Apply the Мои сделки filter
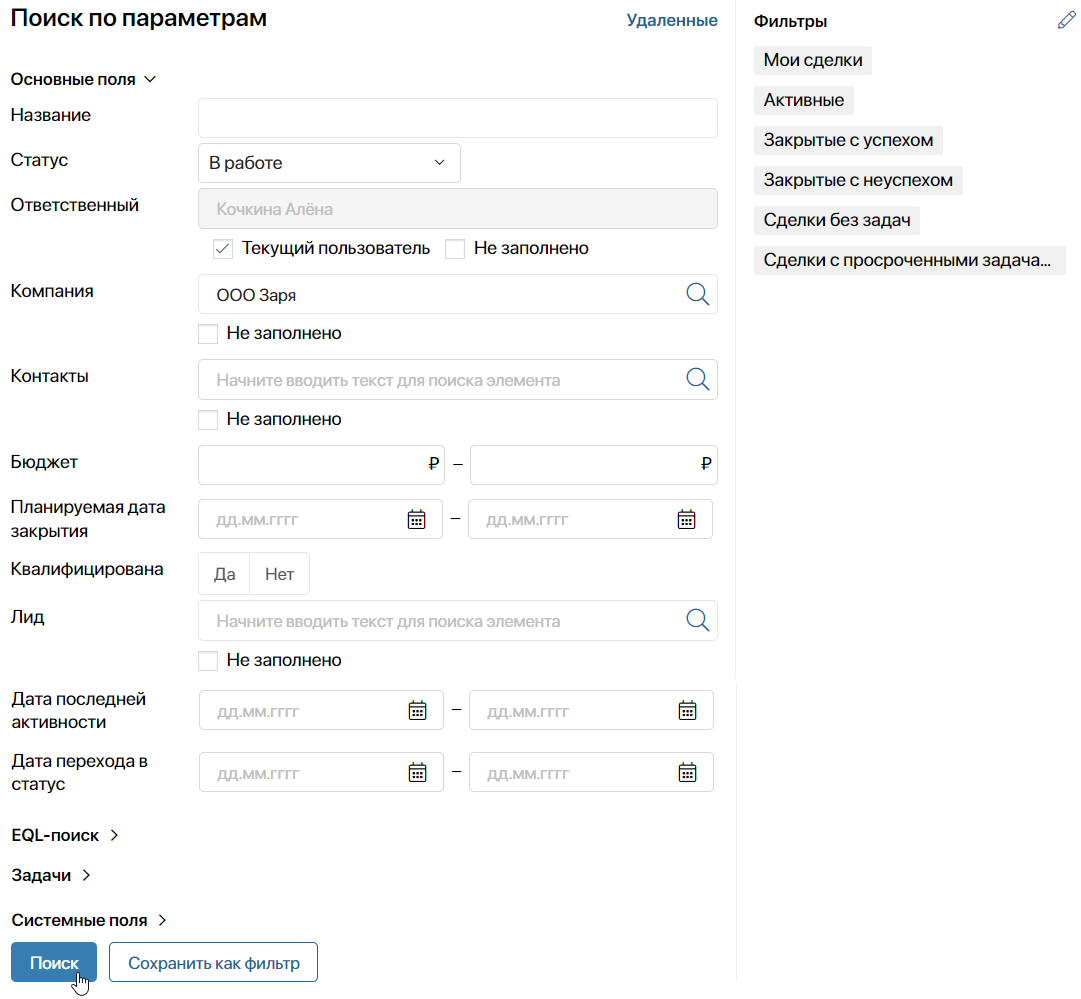This screenshot has height=999, width=1081. tap(813, 60)
